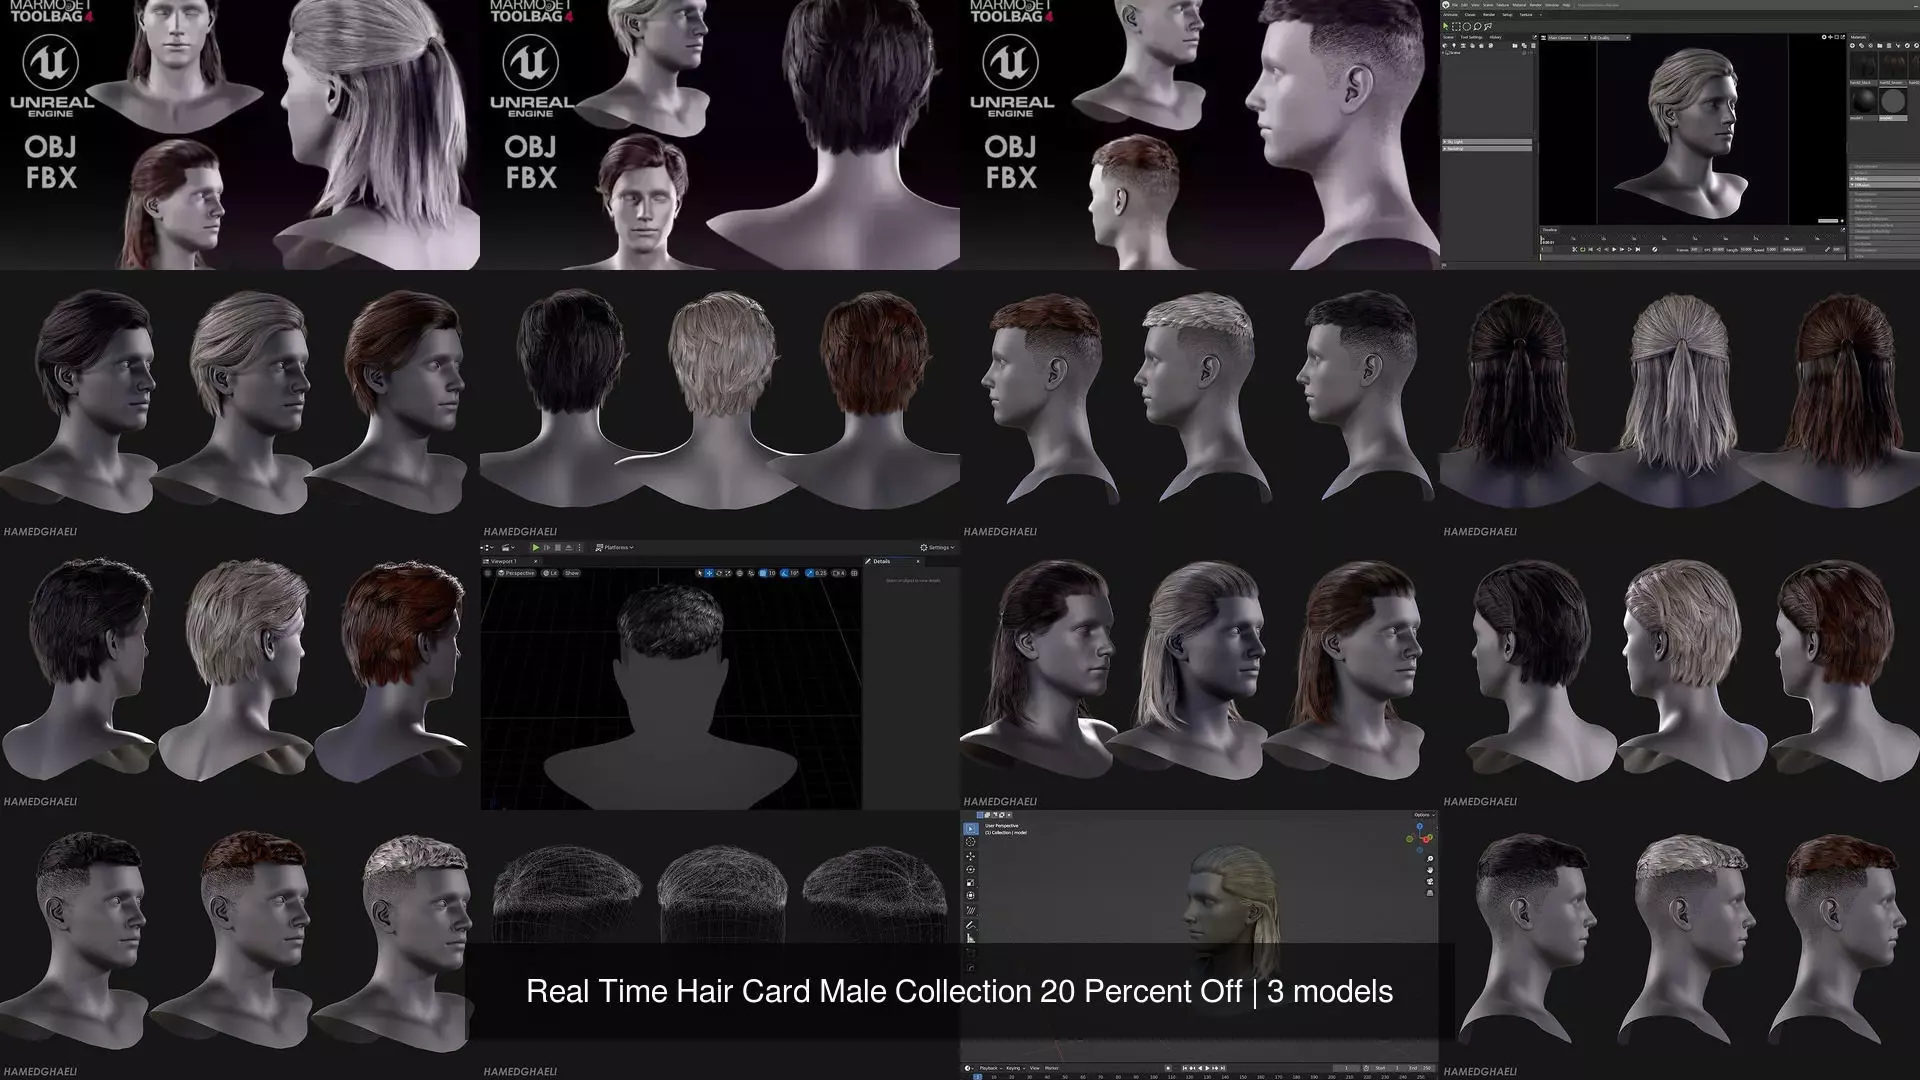Click the Perspective view mode button
The height and width of the screenshot is (1080, 1920).
point(517,573)
